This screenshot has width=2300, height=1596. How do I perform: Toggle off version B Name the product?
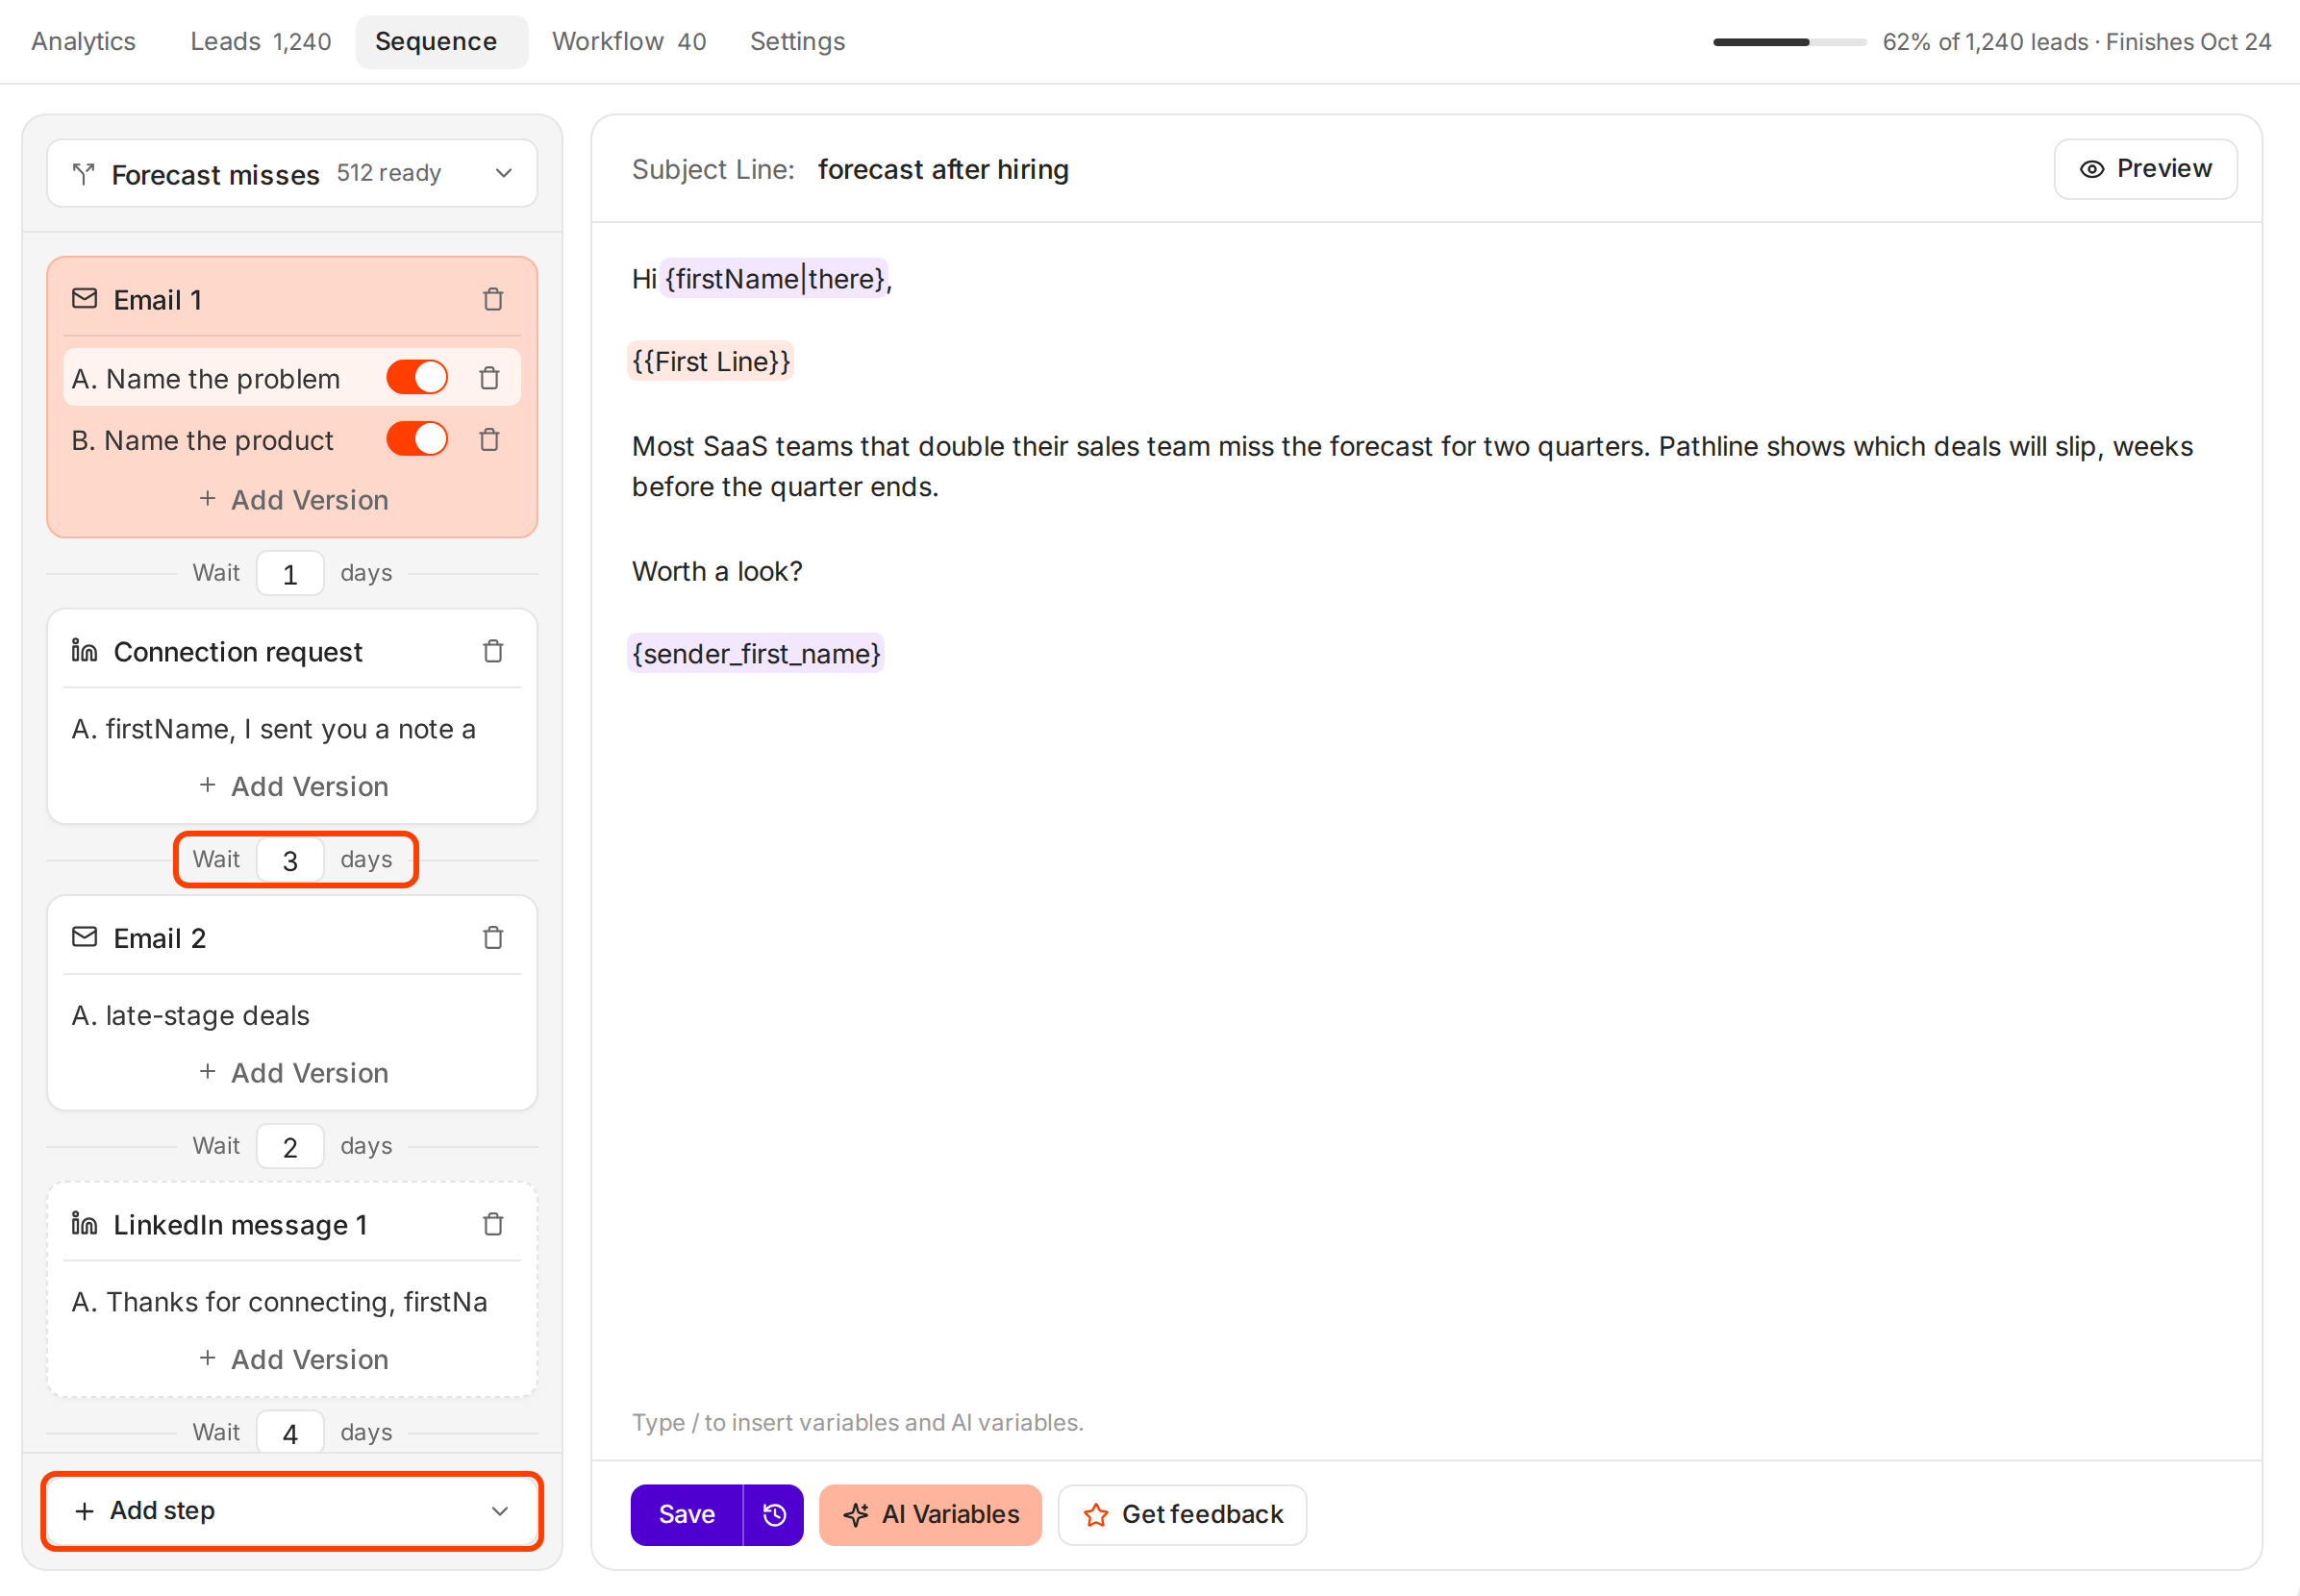click(417, 439)
